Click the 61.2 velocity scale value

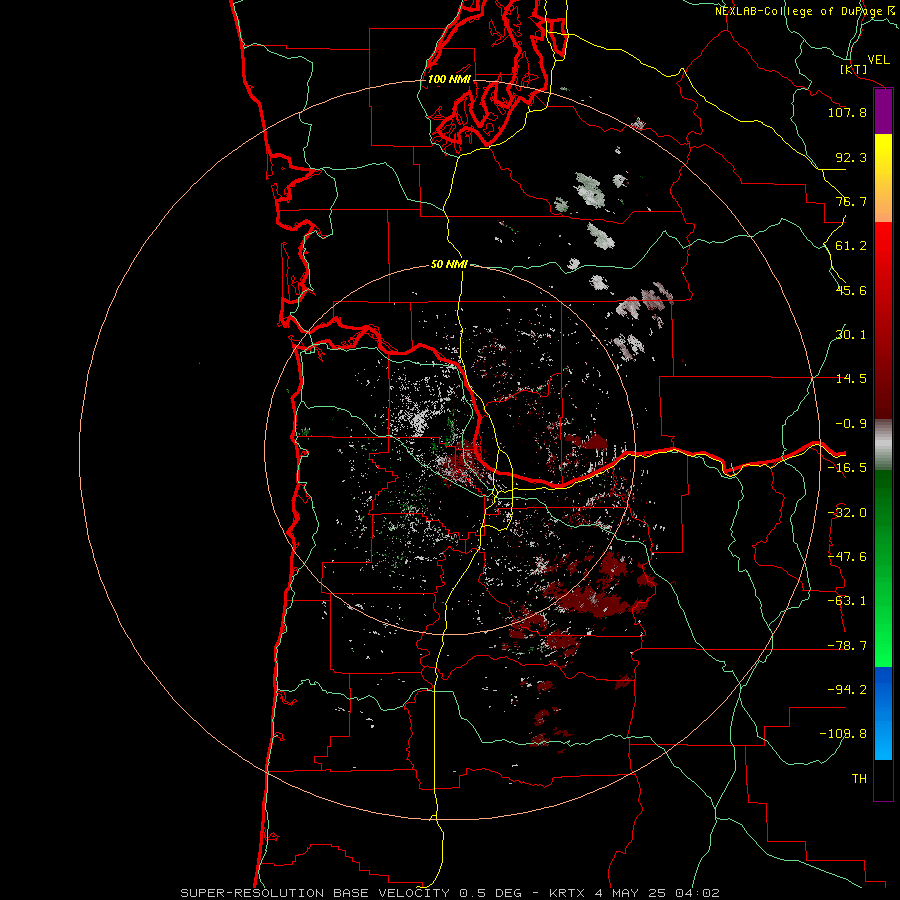click(x=851, y=246)
